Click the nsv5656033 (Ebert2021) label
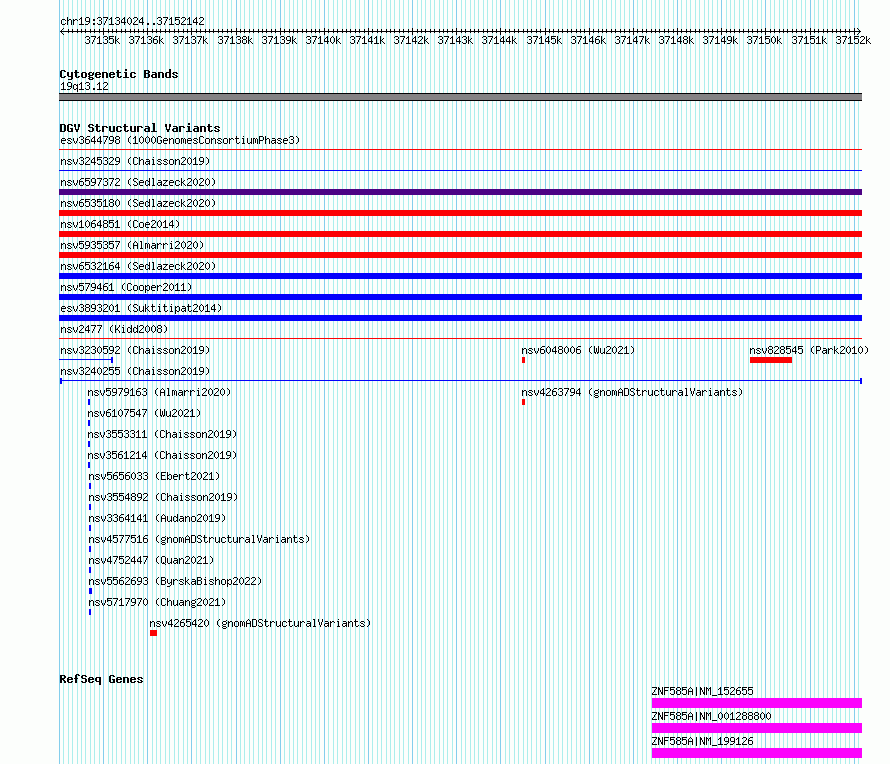Screen dimensions: 890x764 click(x=154, y=476)
